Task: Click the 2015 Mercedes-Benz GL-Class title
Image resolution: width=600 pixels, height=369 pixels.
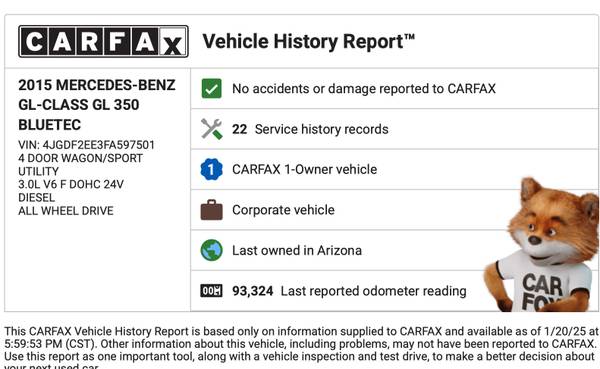Action: pos(96,104)
